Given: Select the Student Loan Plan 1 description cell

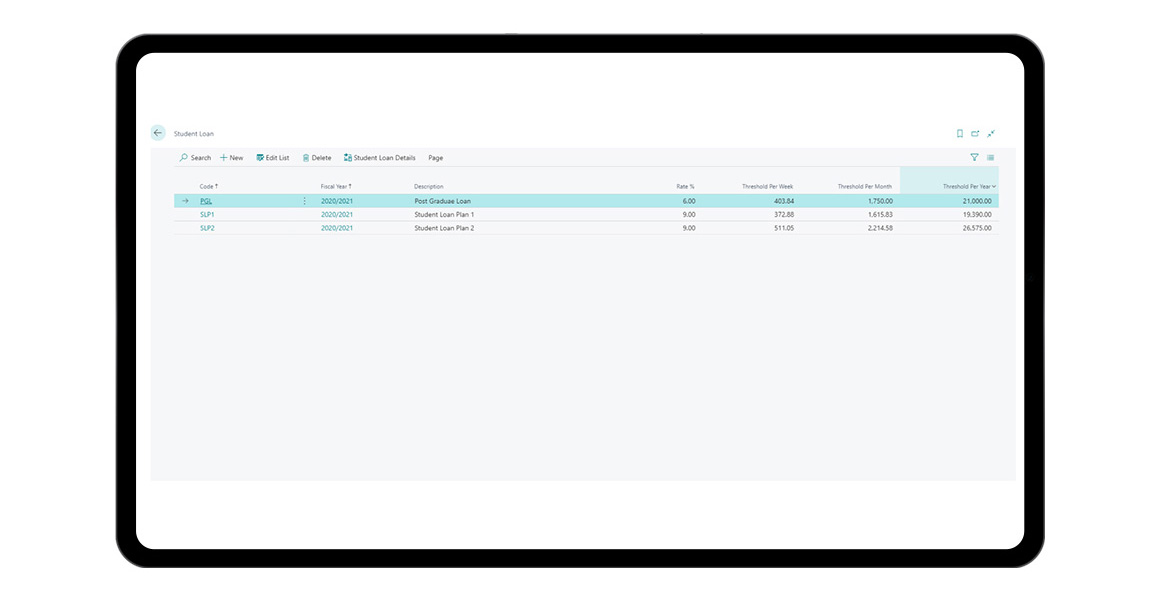Looking at the screenshot, I should [x=444, y=215].
